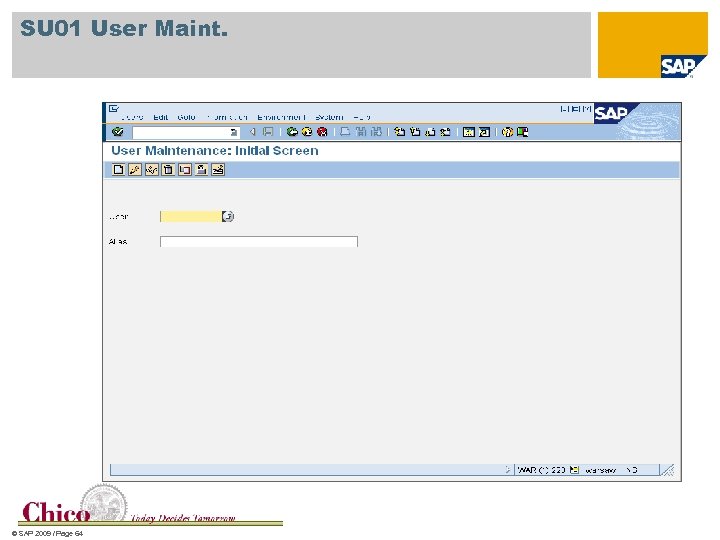Screen dimensions: 720x540
Task: Click the Create New Session icon
Action: click(x=468, y=132)
